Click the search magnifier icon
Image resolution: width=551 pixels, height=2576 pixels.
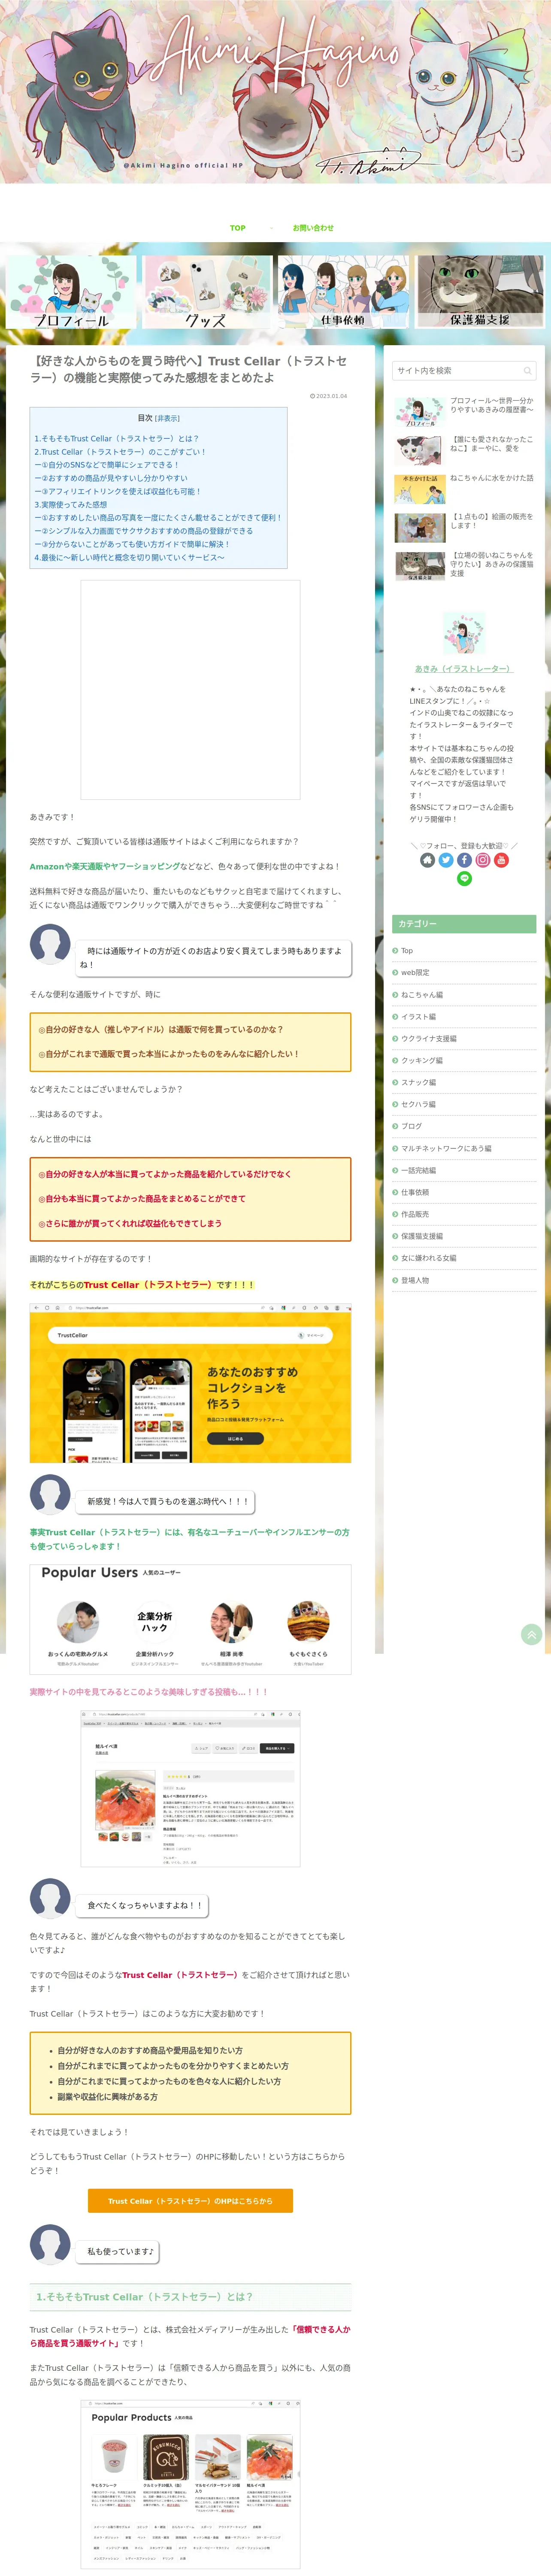click(527, 371)
